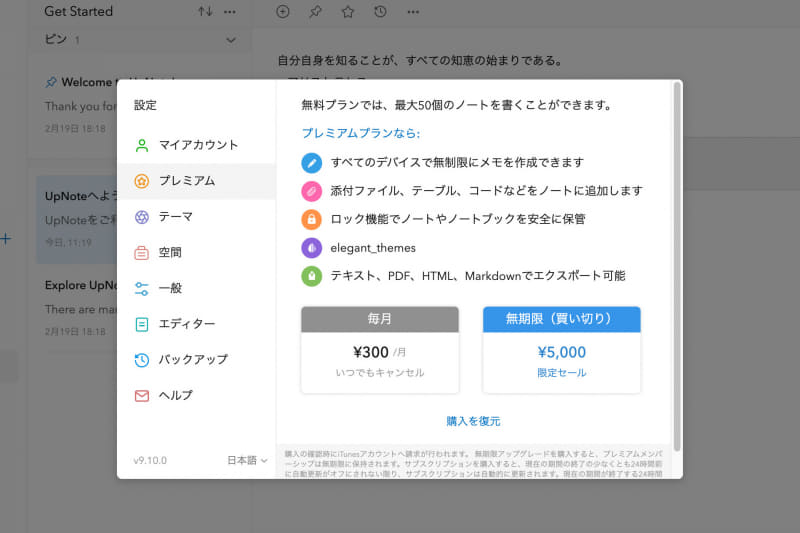
Task: Click the pin note icon in toolbar
Action: click(x=315, y=12)
